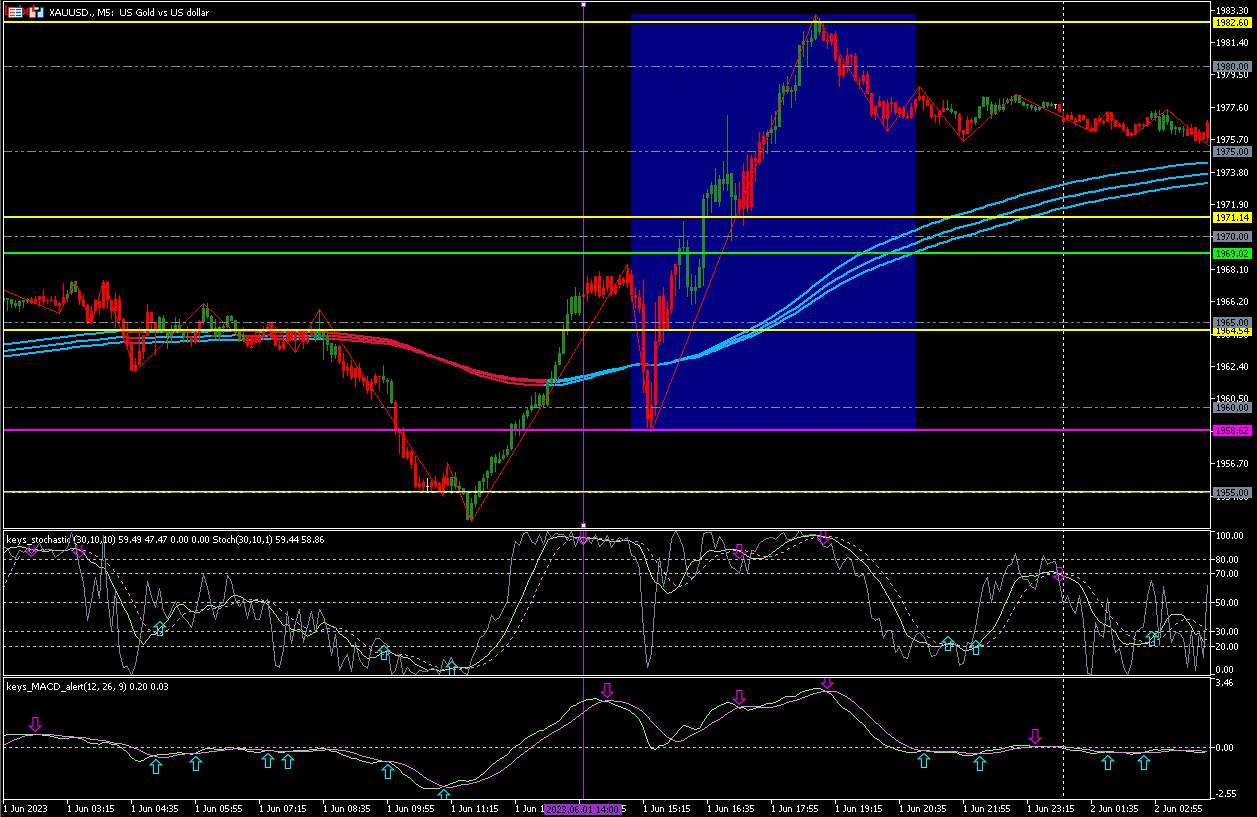
Task: Select the 1958.62 magenta price label
Action: (1231, 430)
